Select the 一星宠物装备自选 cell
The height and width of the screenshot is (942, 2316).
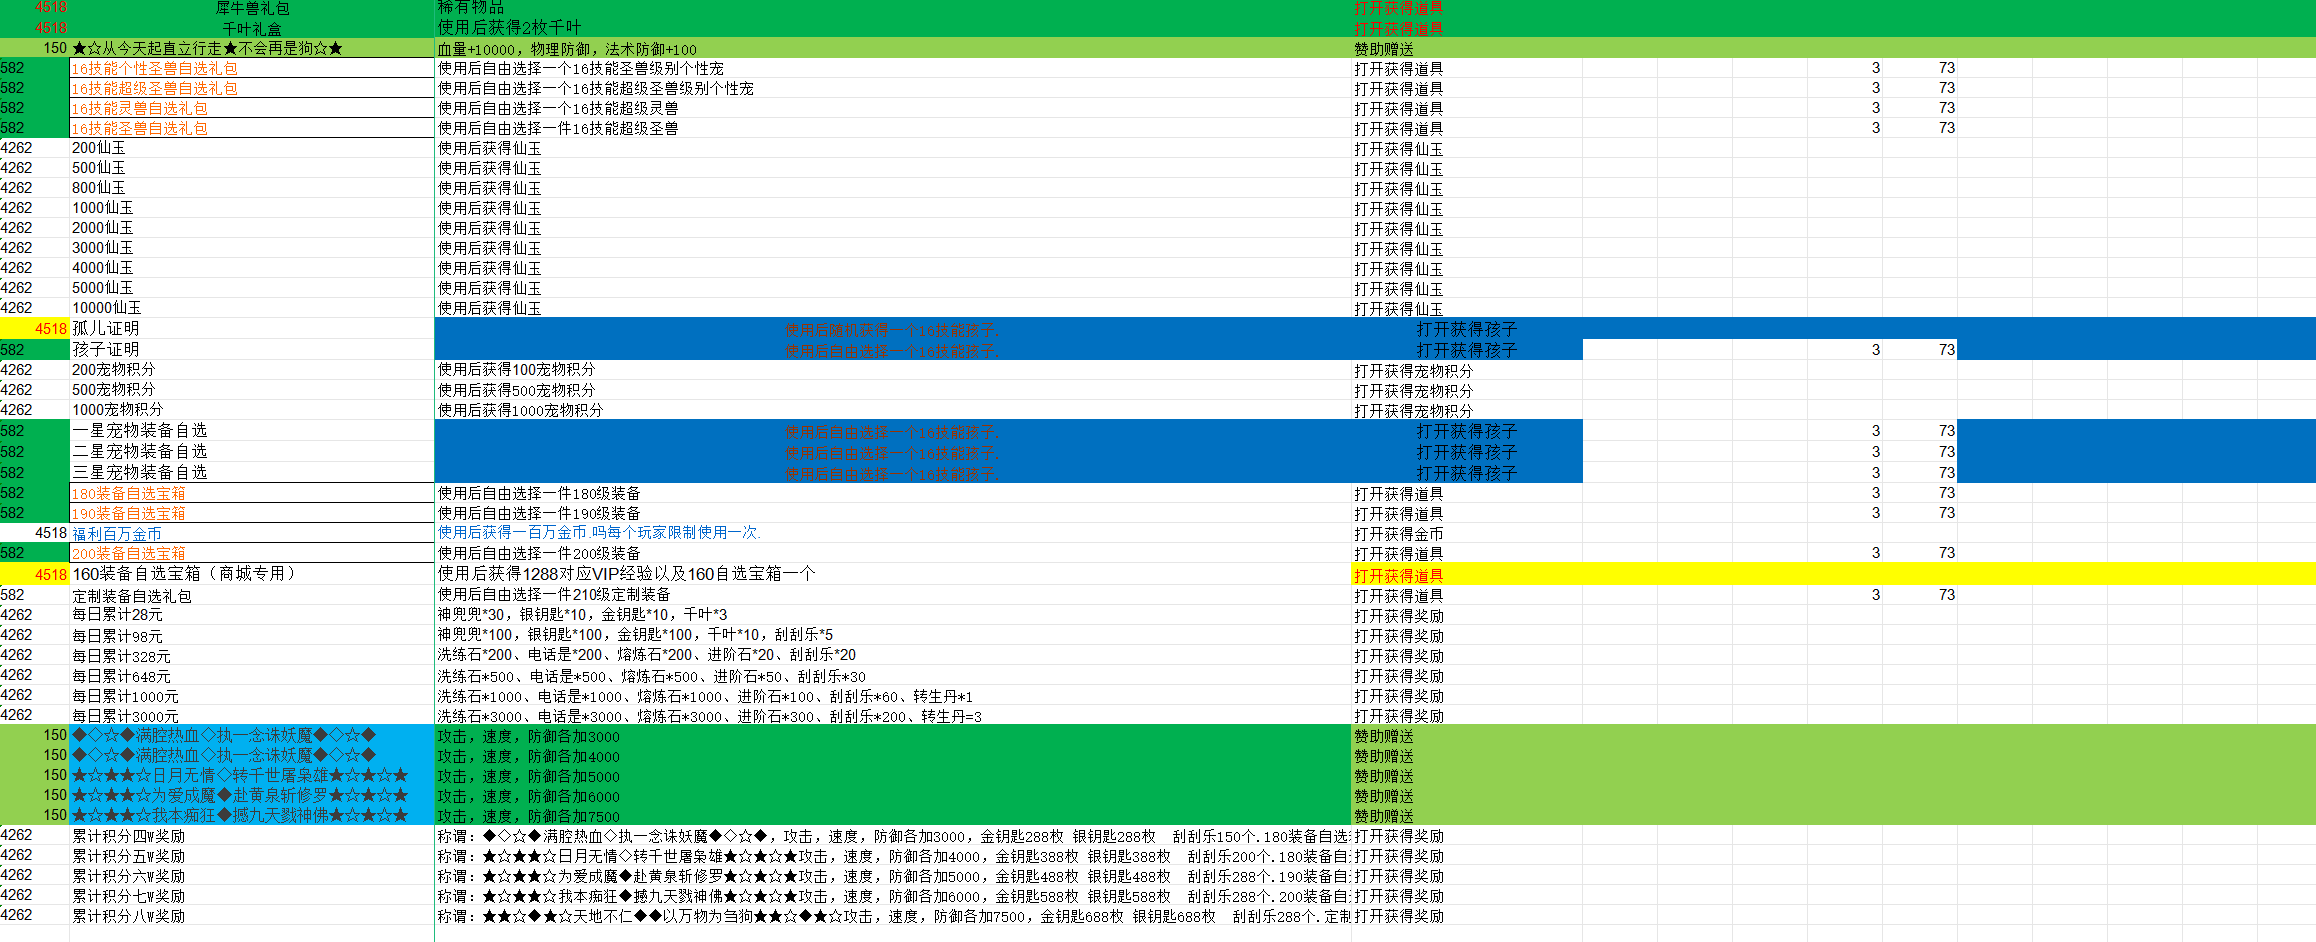click(x=140, y=431)
